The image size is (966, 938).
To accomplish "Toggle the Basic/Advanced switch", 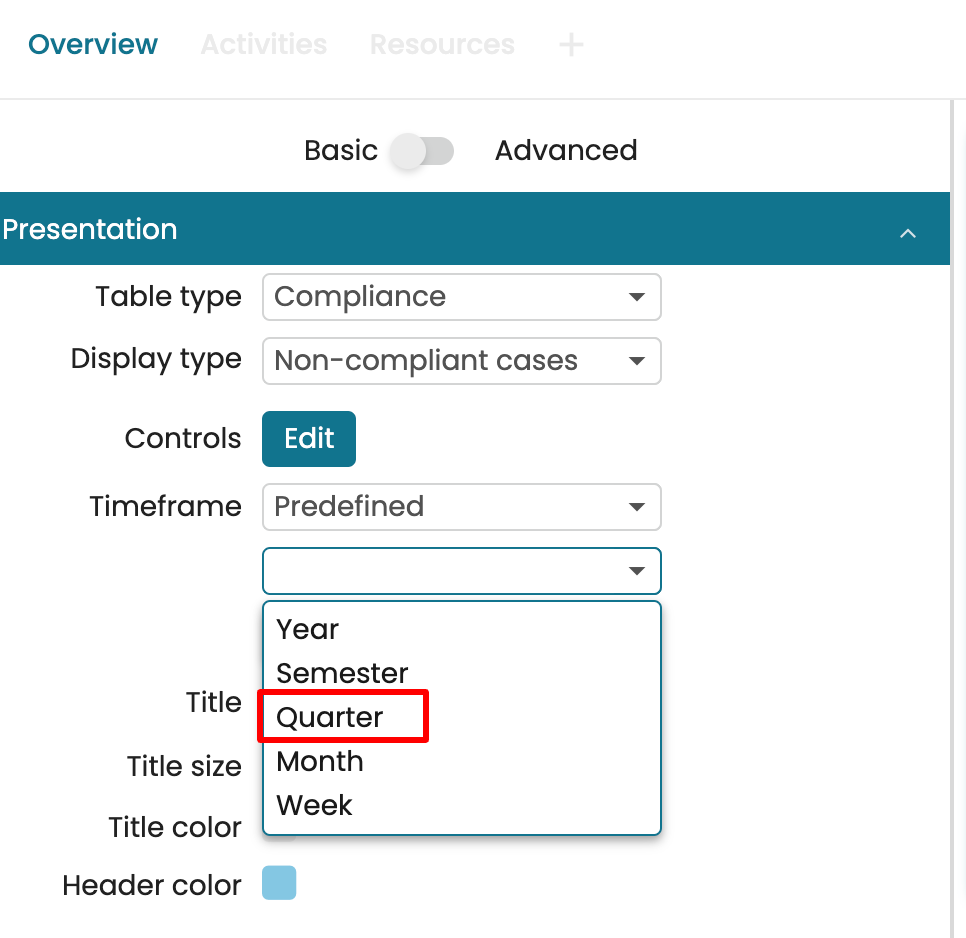I will pos(423,151).
